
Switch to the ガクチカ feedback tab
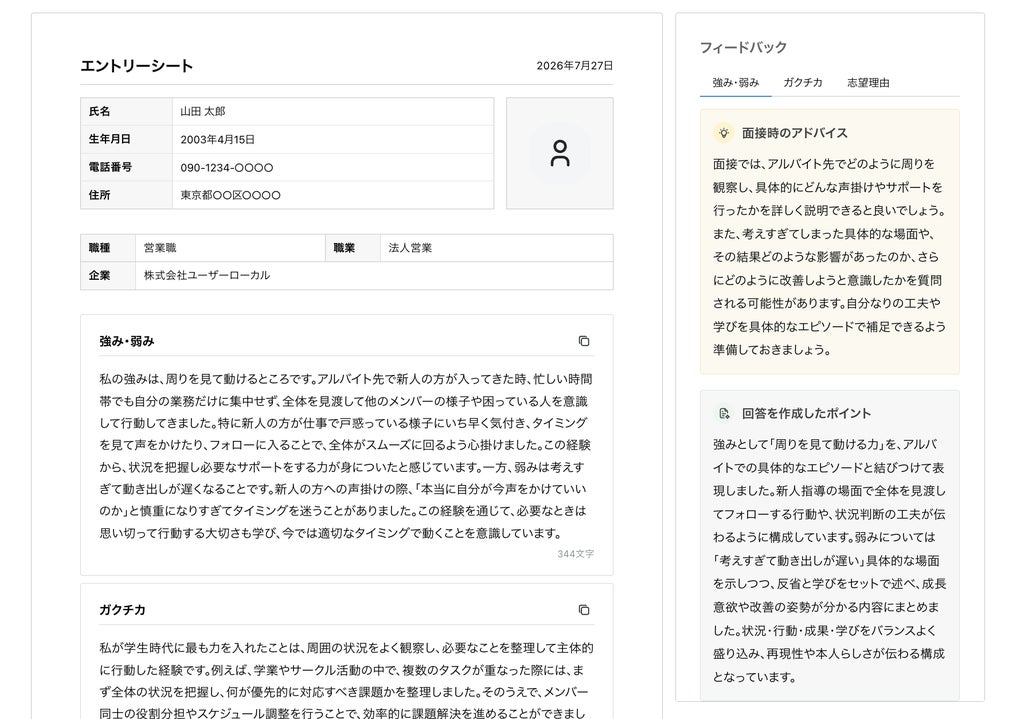click(x=803, y=83)
